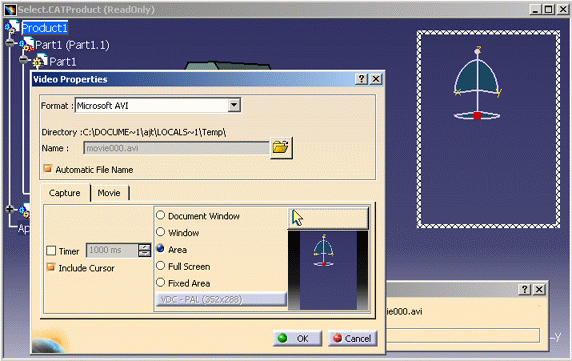This screenshot has height=361, width=572.
Task: Click the Video Properties help button
Action: point(361,79)
